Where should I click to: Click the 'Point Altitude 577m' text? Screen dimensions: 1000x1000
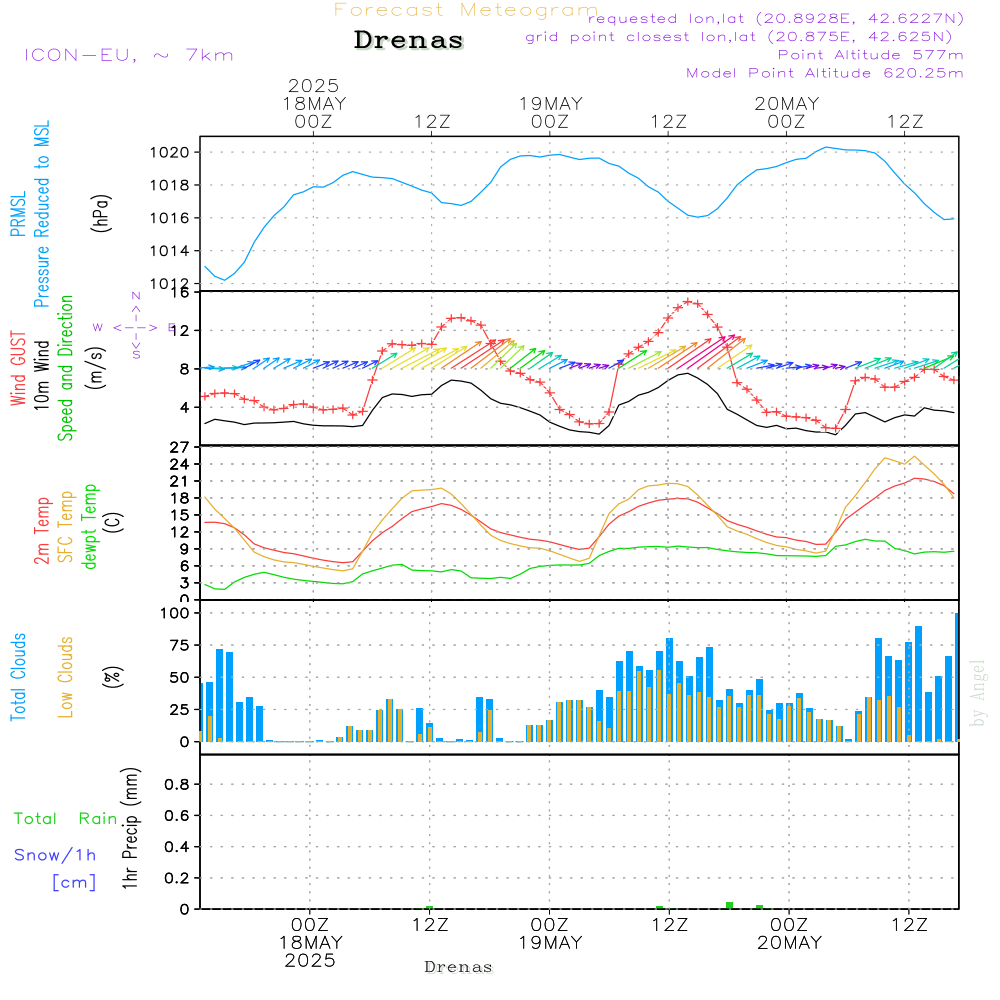870,55
